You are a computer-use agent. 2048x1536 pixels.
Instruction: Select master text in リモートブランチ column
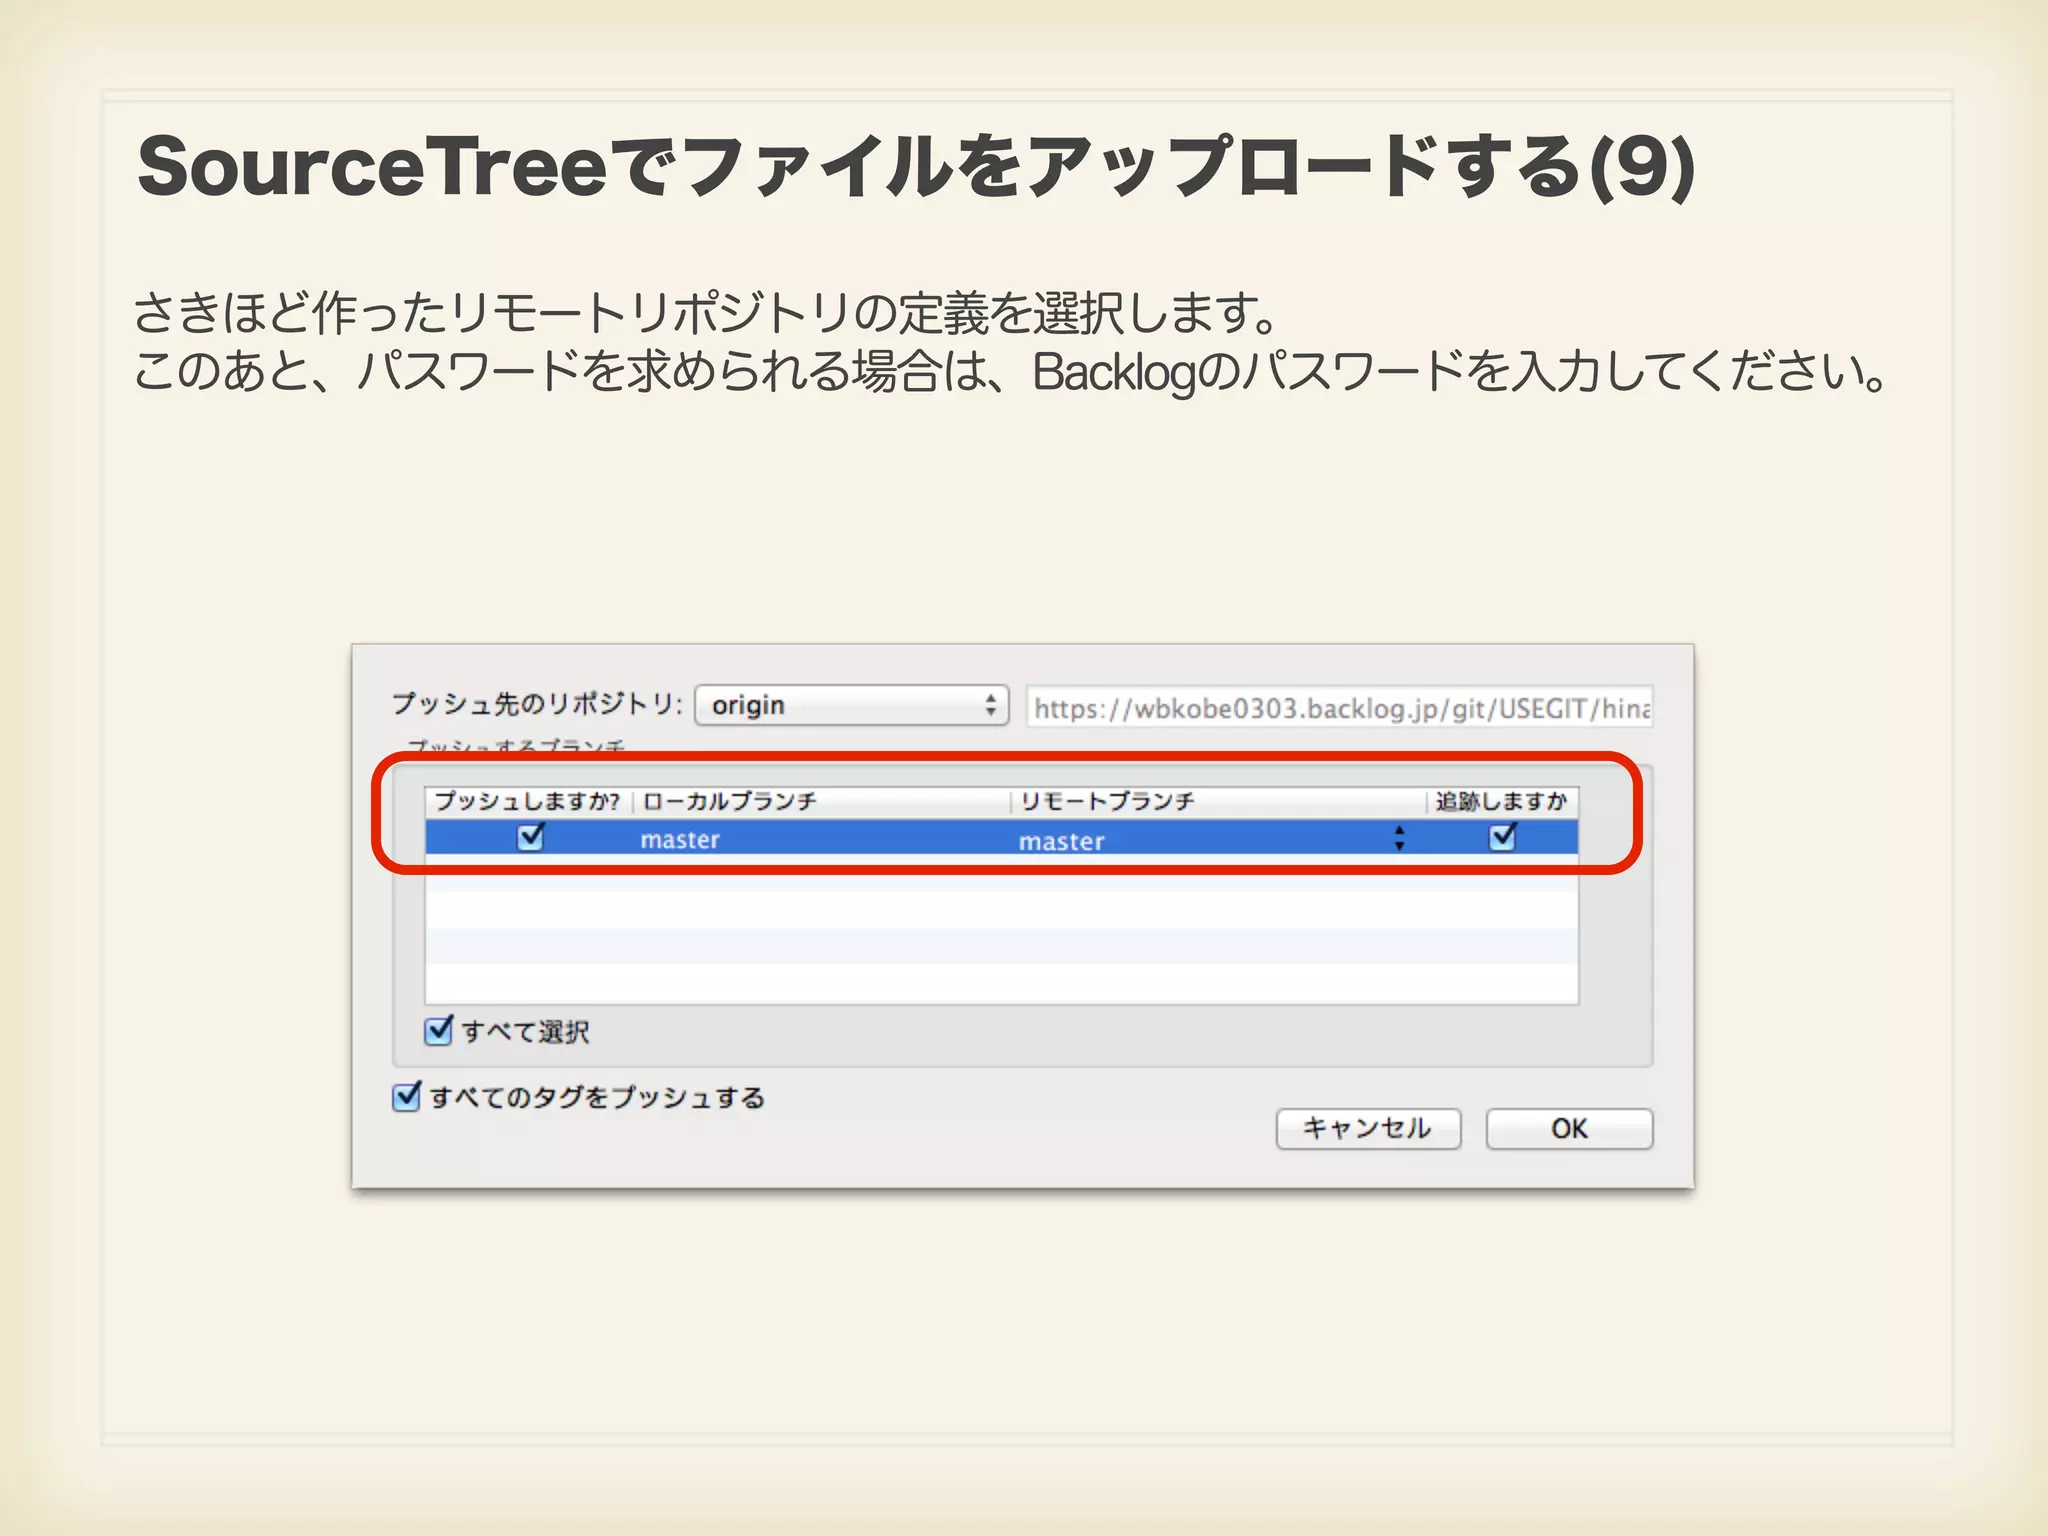(1061, 841)
